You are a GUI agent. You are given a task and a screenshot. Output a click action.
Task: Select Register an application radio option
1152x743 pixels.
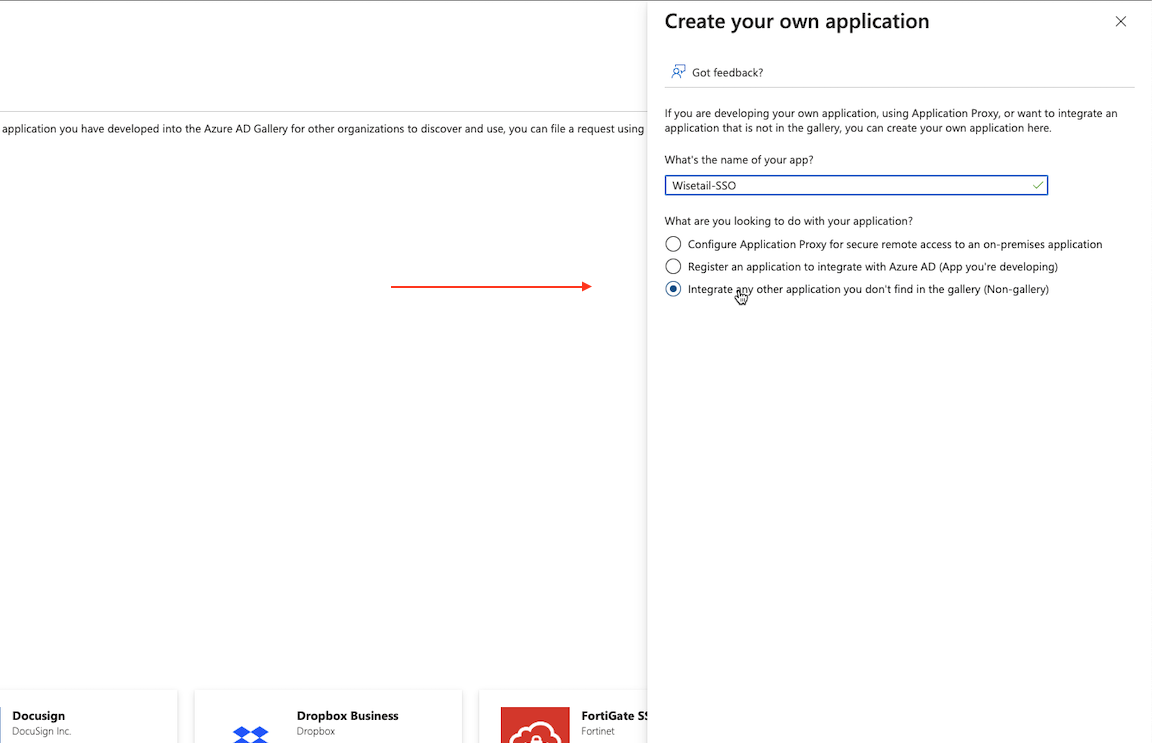(673, 266)
